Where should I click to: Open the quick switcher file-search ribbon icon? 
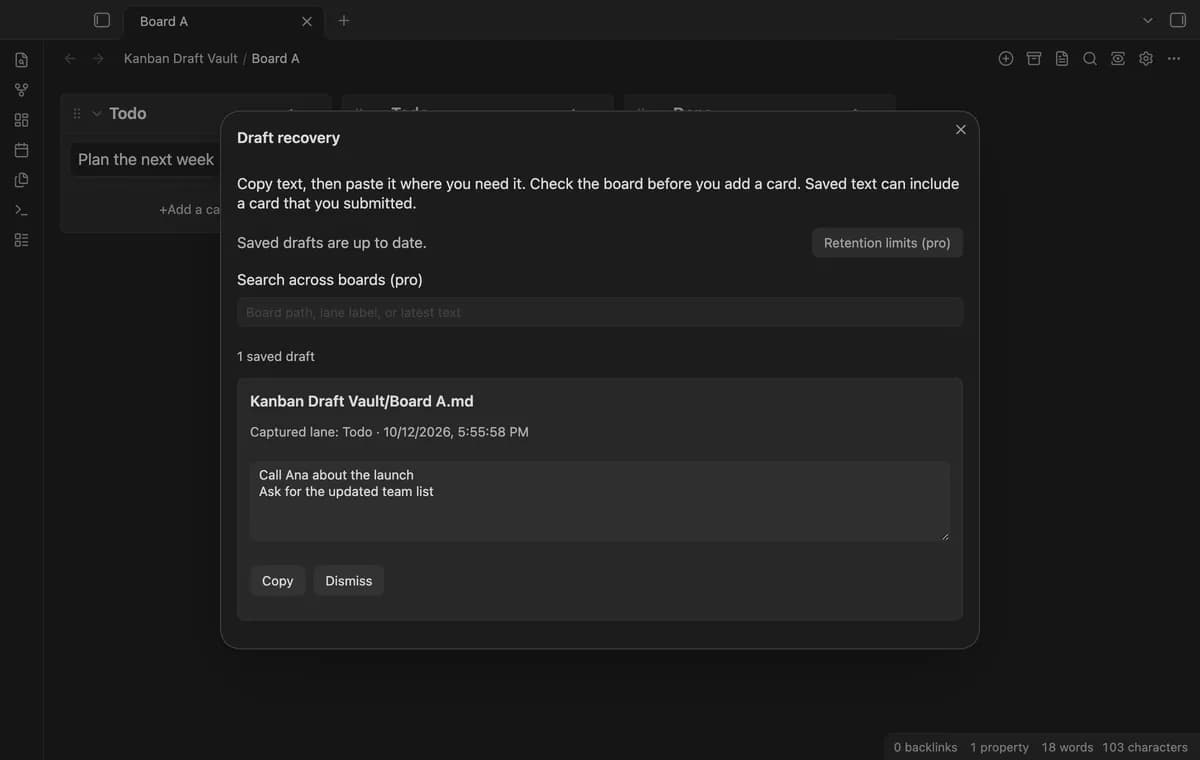[x=21, y=60]
